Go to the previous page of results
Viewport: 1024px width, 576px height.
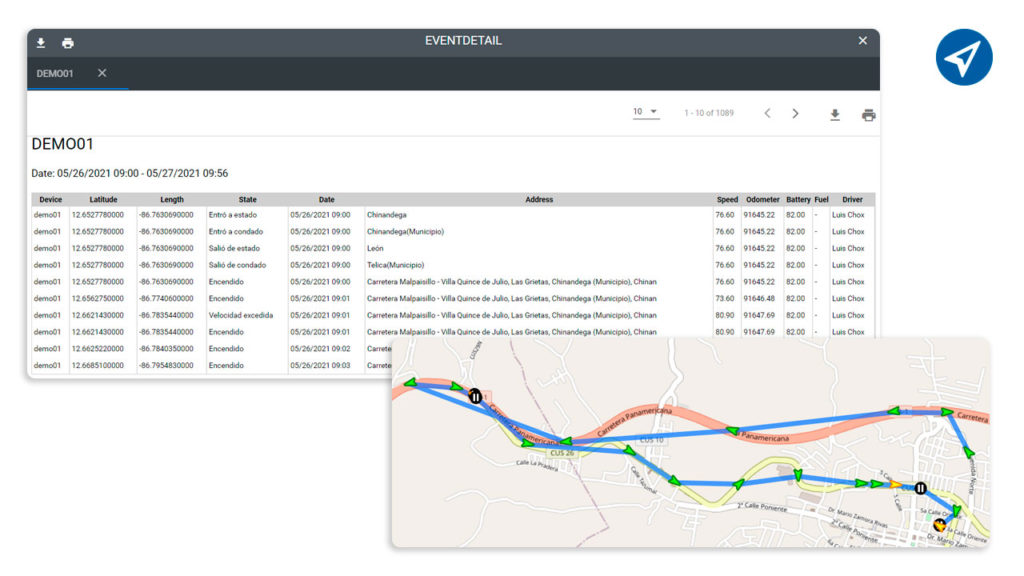pyautogui.click(x=767, y=114)
